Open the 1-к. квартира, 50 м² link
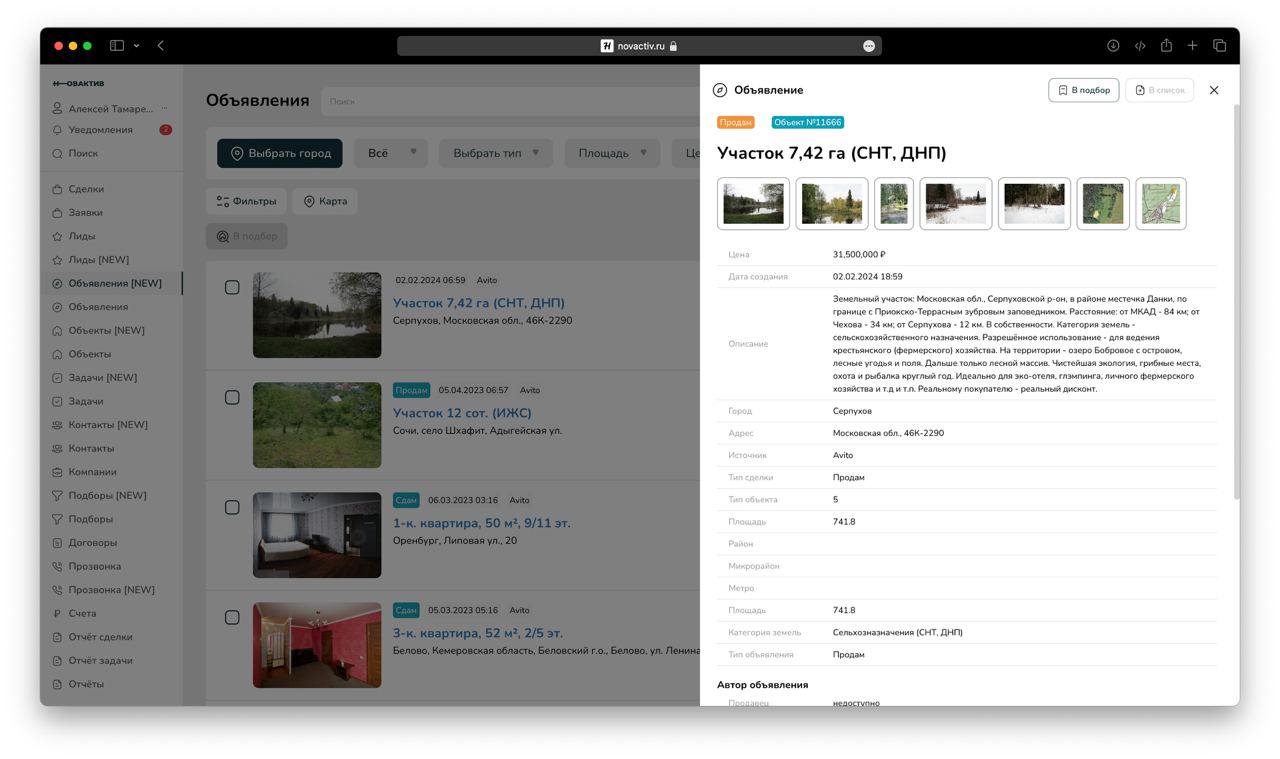 [482, 523]
